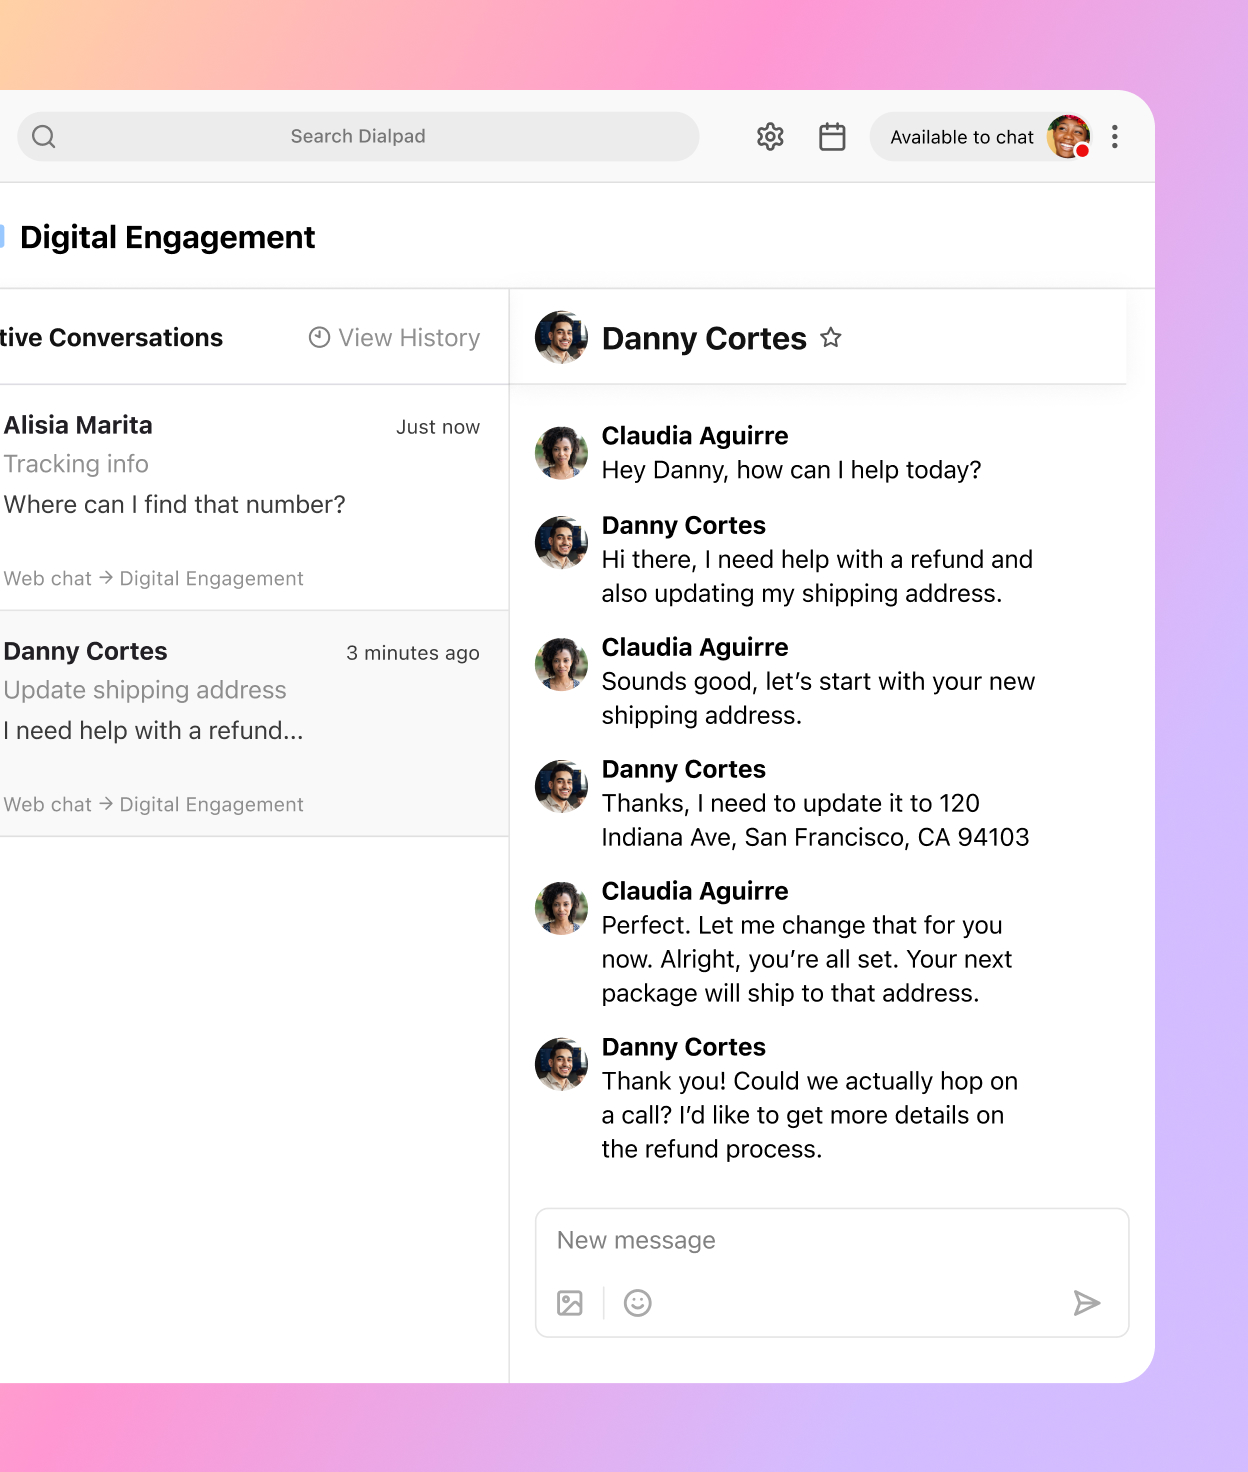Click Claudia avatar on 'Perfect' message

pos(561,908)
